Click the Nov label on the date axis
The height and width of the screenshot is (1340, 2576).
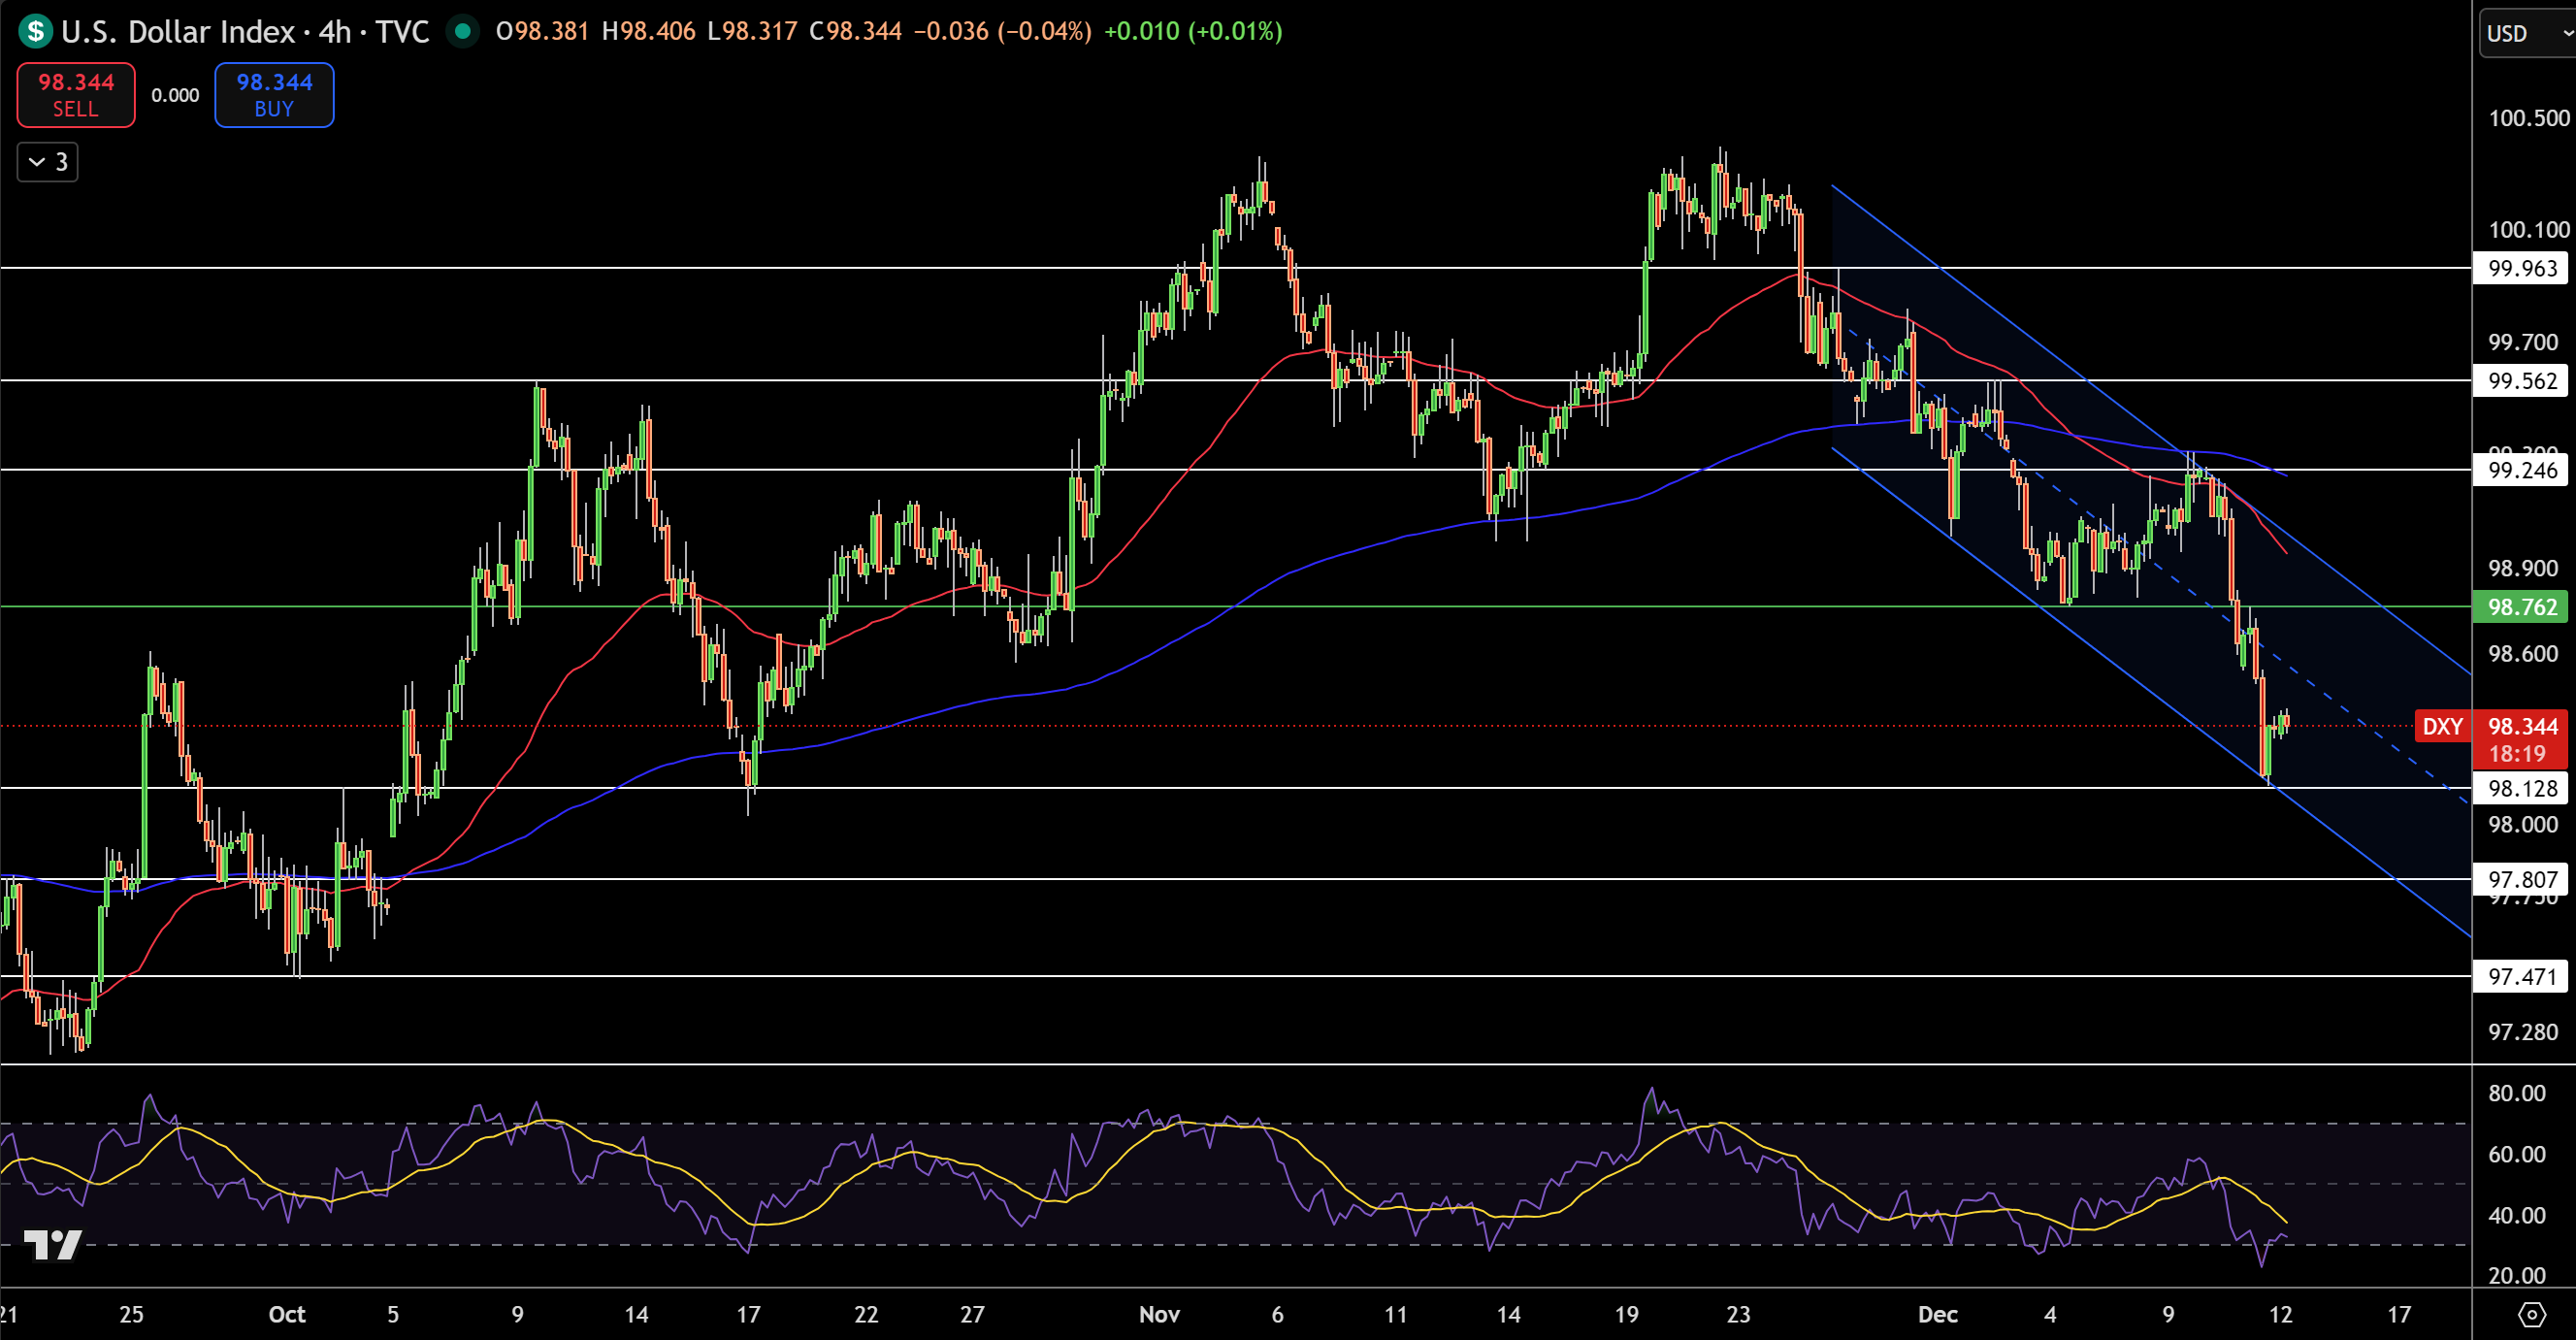pos(1158,1314)
